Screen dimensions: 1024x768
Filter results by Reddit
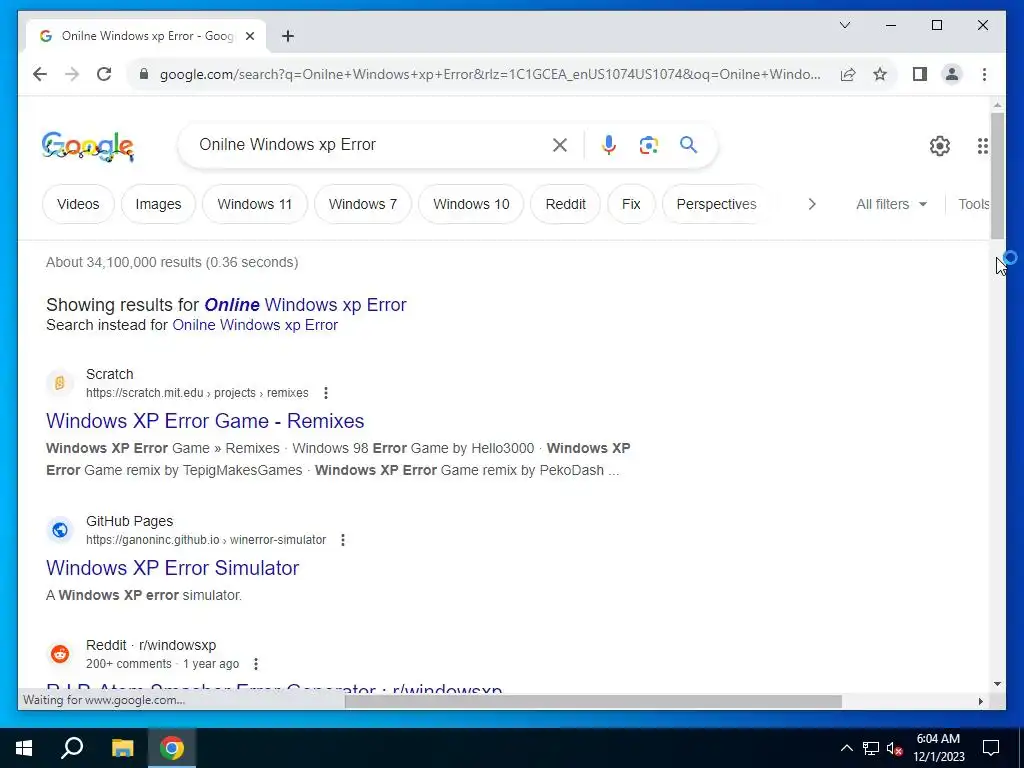(x=566, y=204)
